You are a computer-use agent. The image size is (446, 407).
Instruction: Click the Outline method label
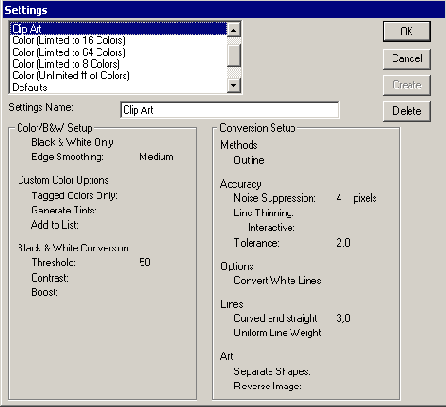(x=249, y=160)
